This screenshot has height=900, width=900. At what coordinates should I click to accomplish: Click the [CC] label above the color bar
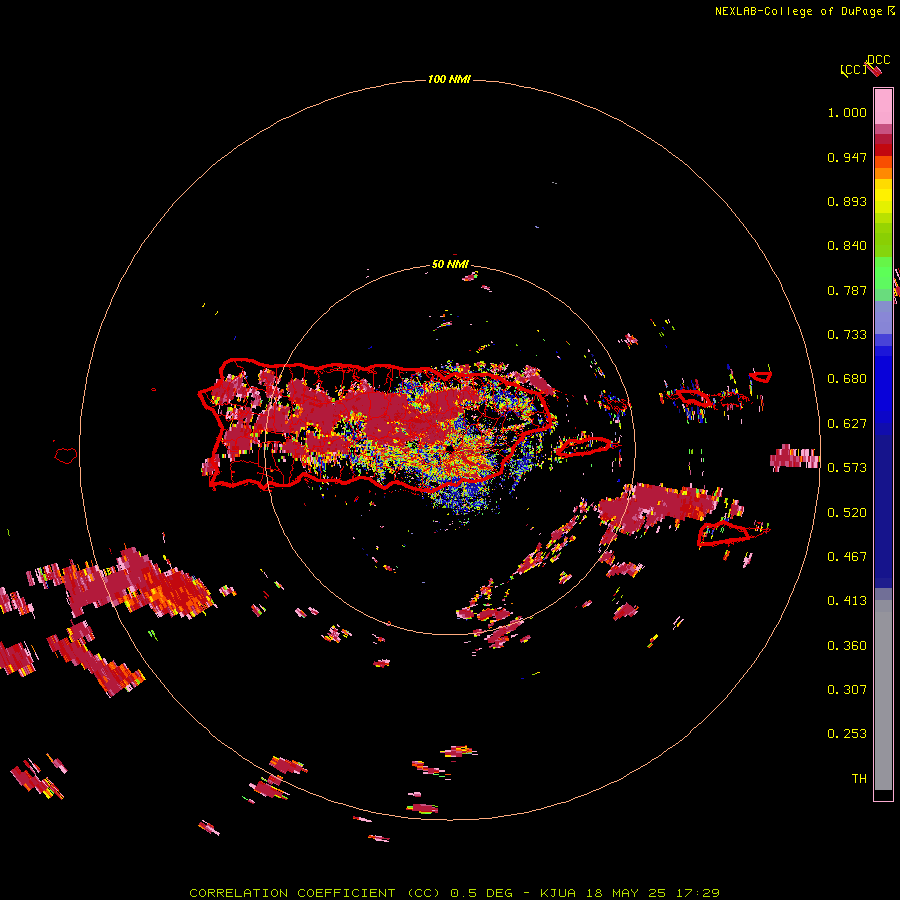pyautogui.click(x=852, y=70)
